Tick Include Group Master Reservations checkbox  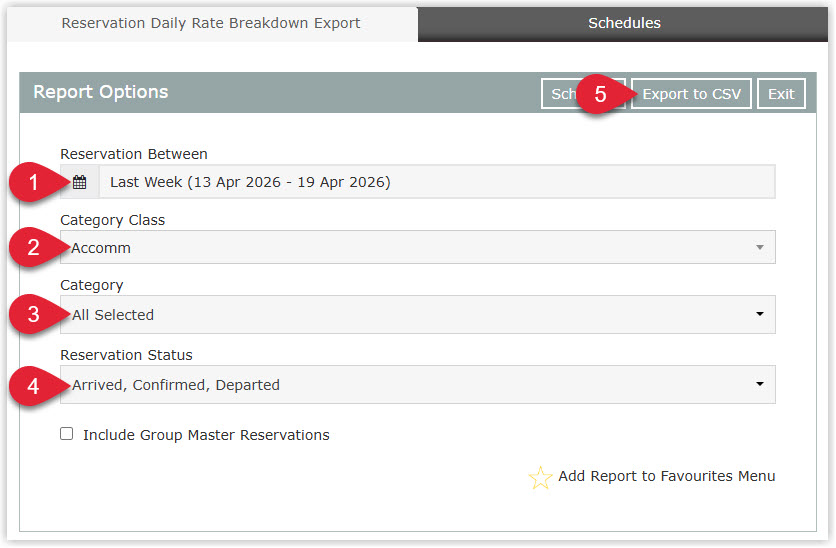point(67,434)
